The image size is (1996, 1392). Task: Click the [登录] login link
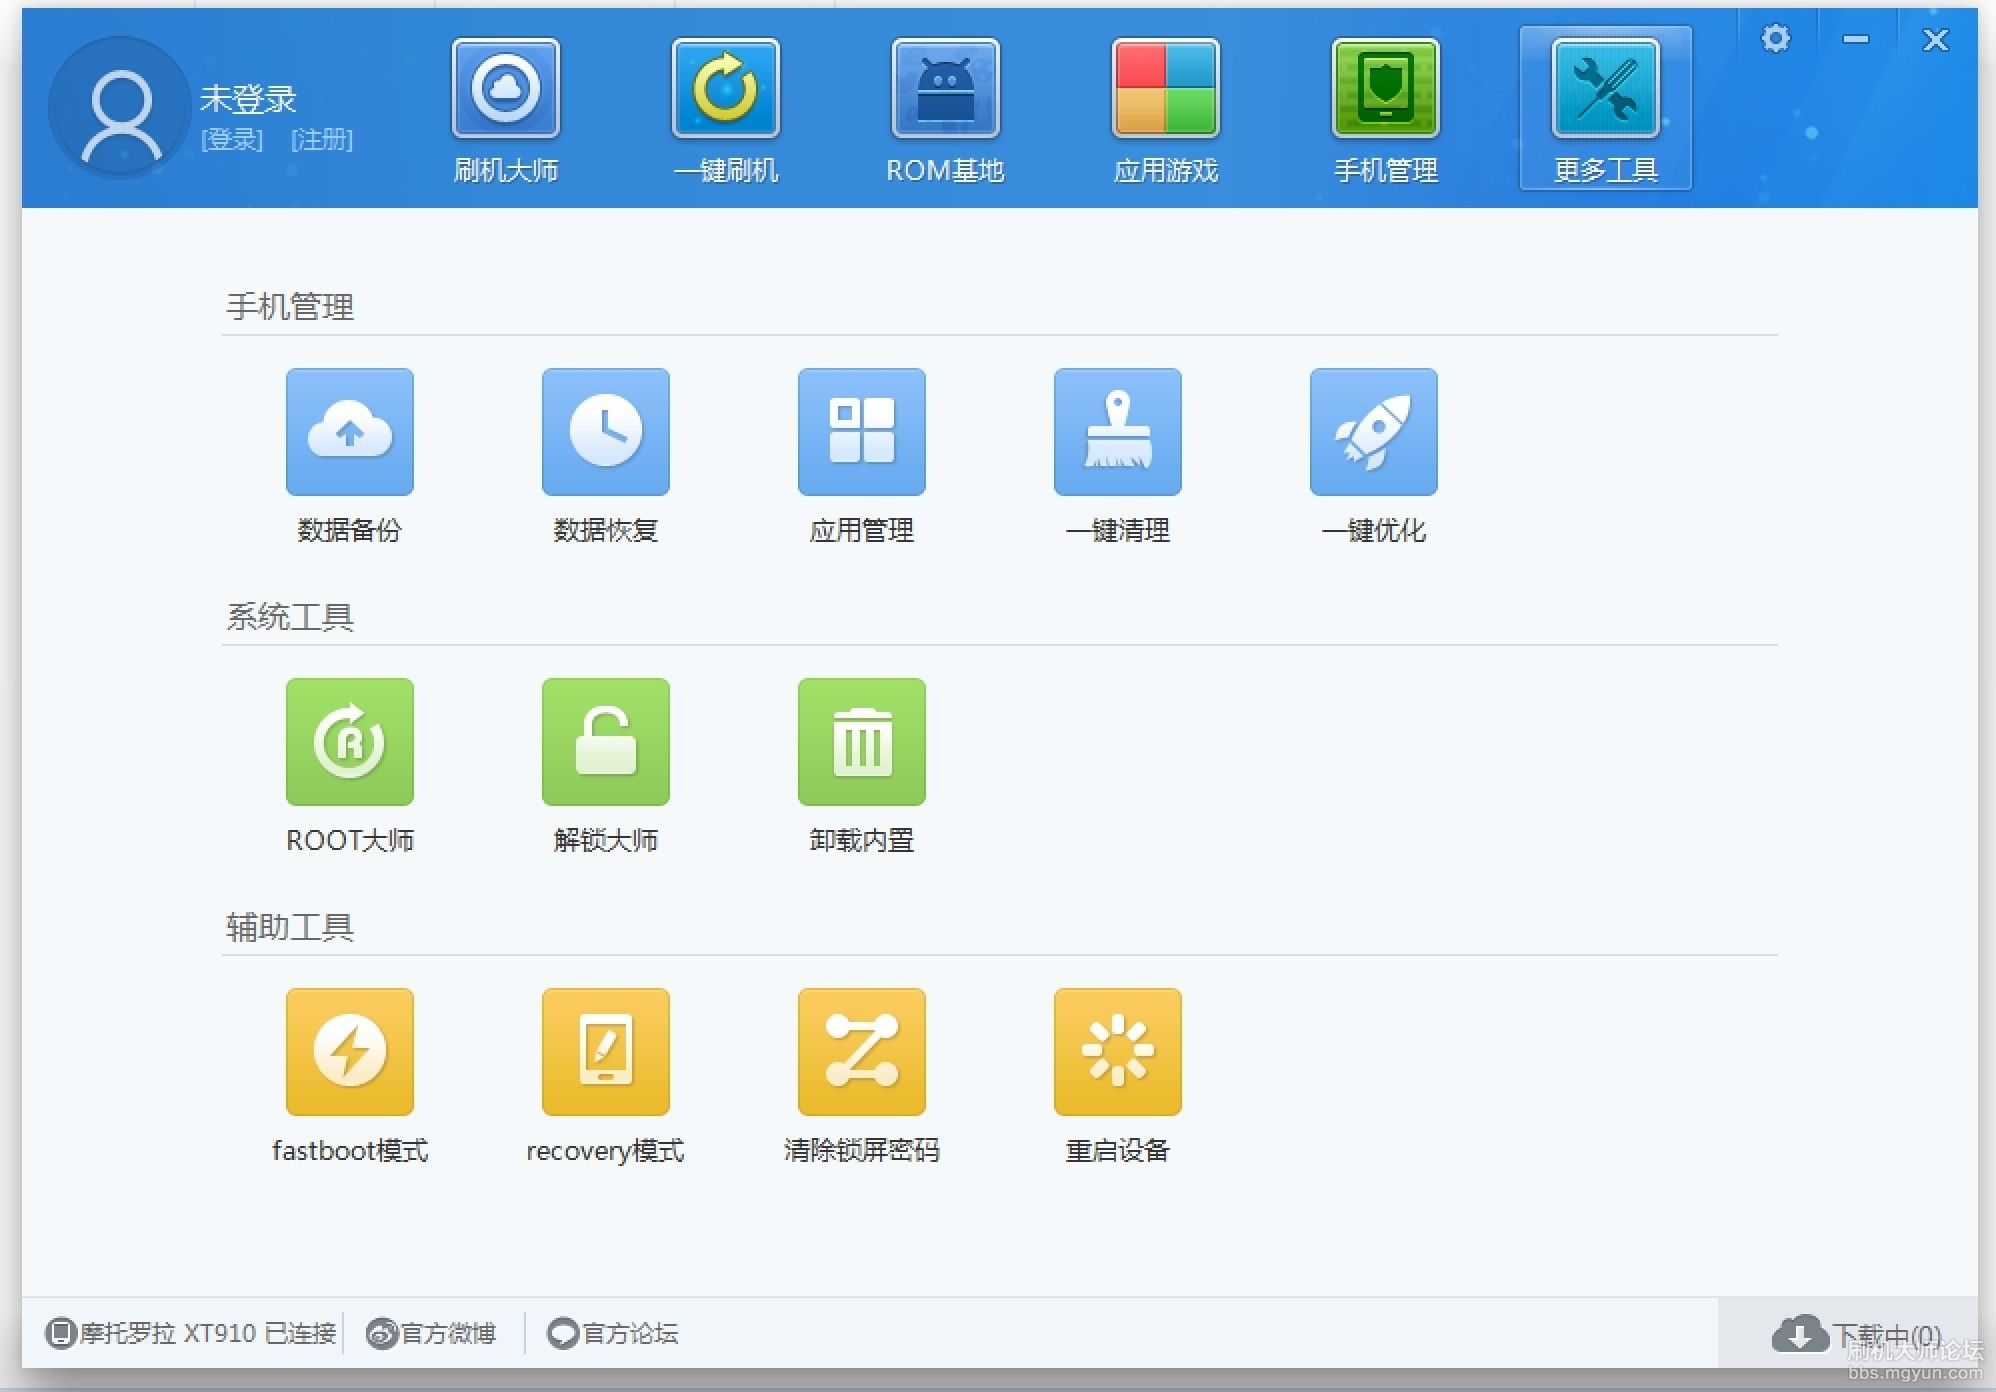[232, 140]
